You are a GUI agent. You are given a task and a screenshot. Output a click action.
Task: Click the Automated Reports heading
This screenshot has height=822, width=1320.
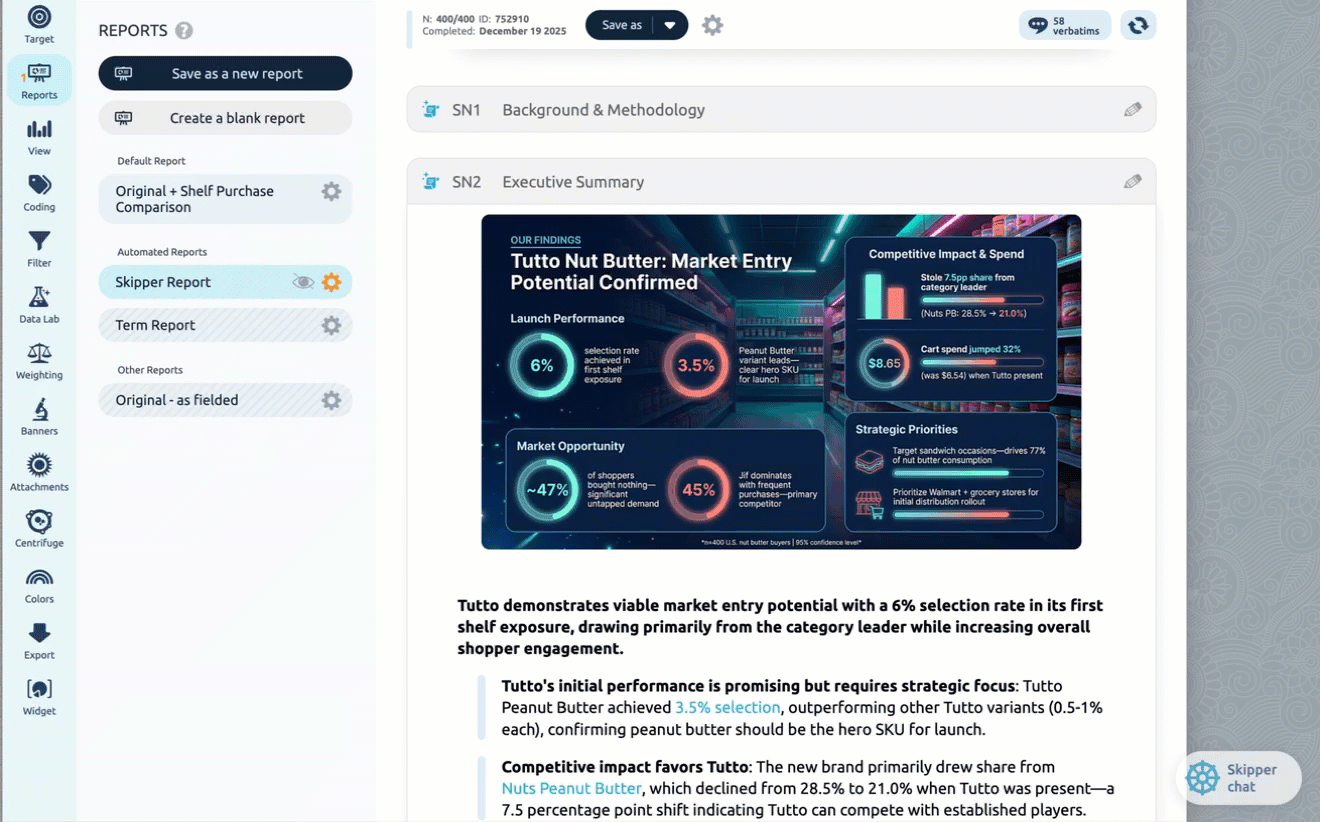click(162, 252)
